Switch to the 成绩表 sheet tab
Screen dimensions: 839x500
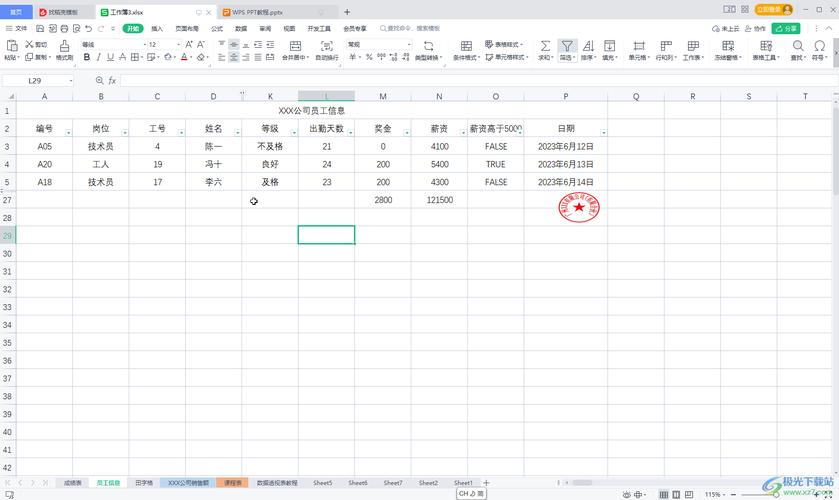[x=73, y=483]
